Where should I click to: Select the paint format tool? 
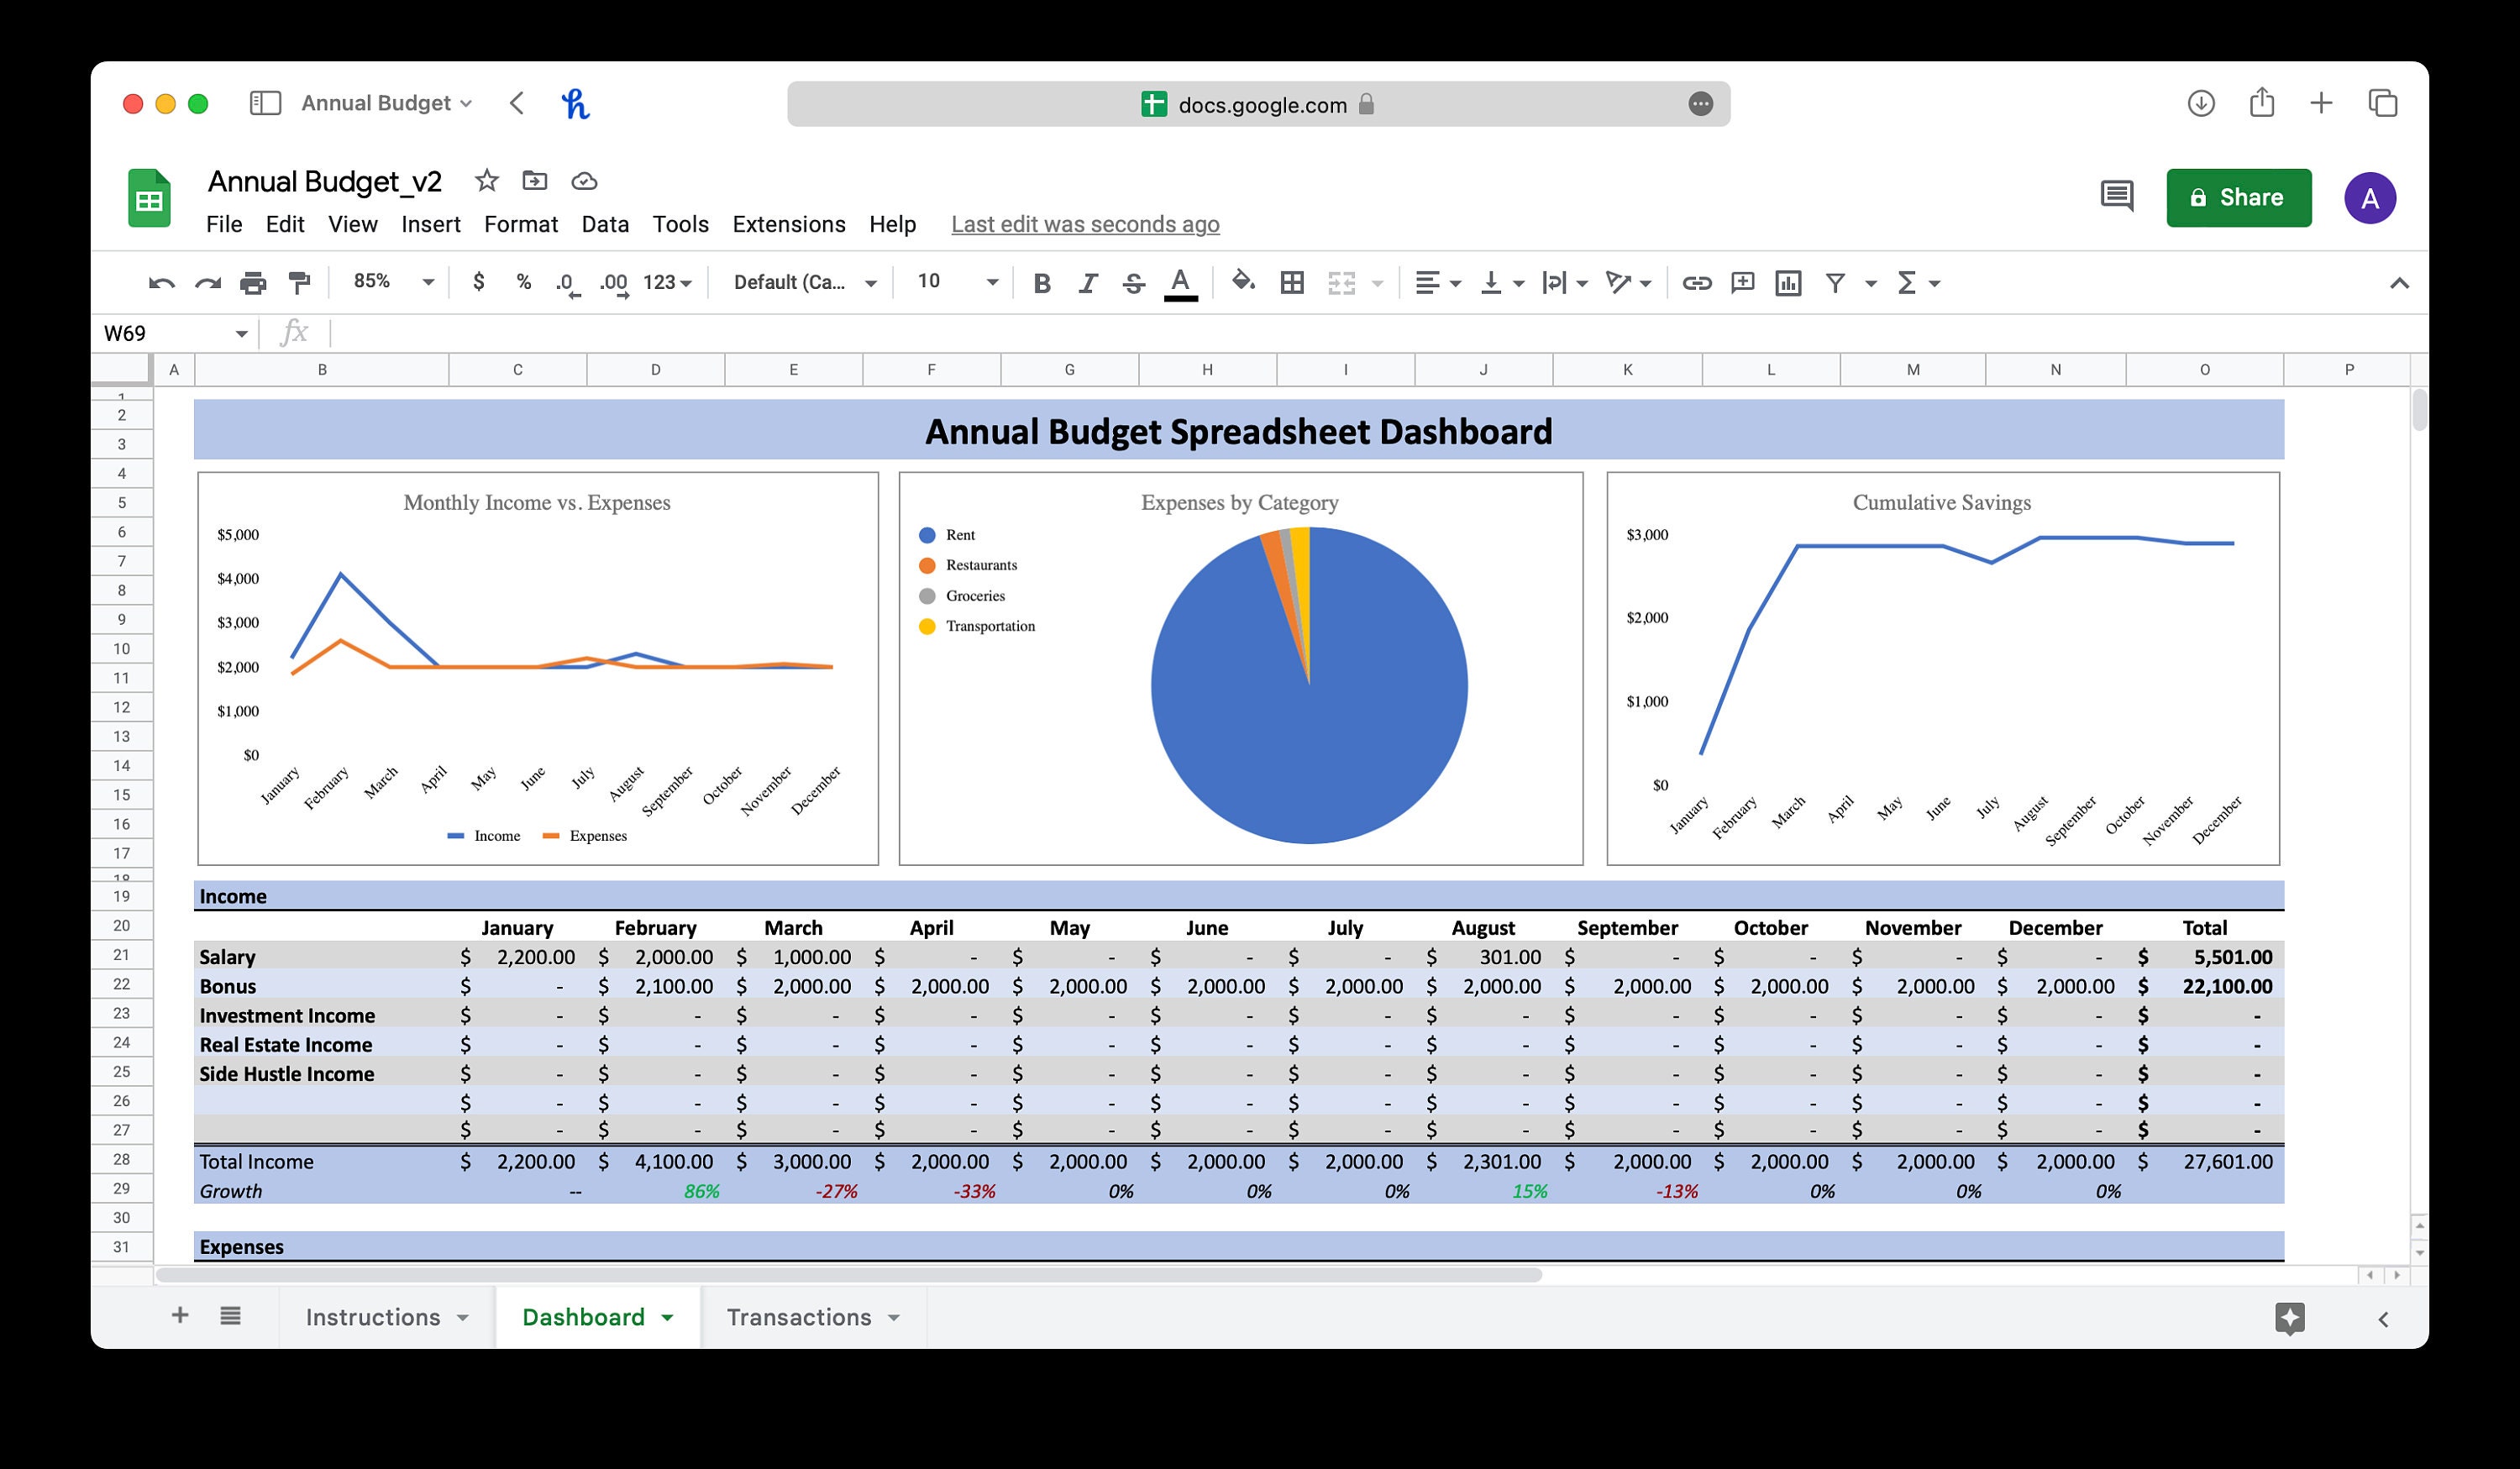(300, 283)
